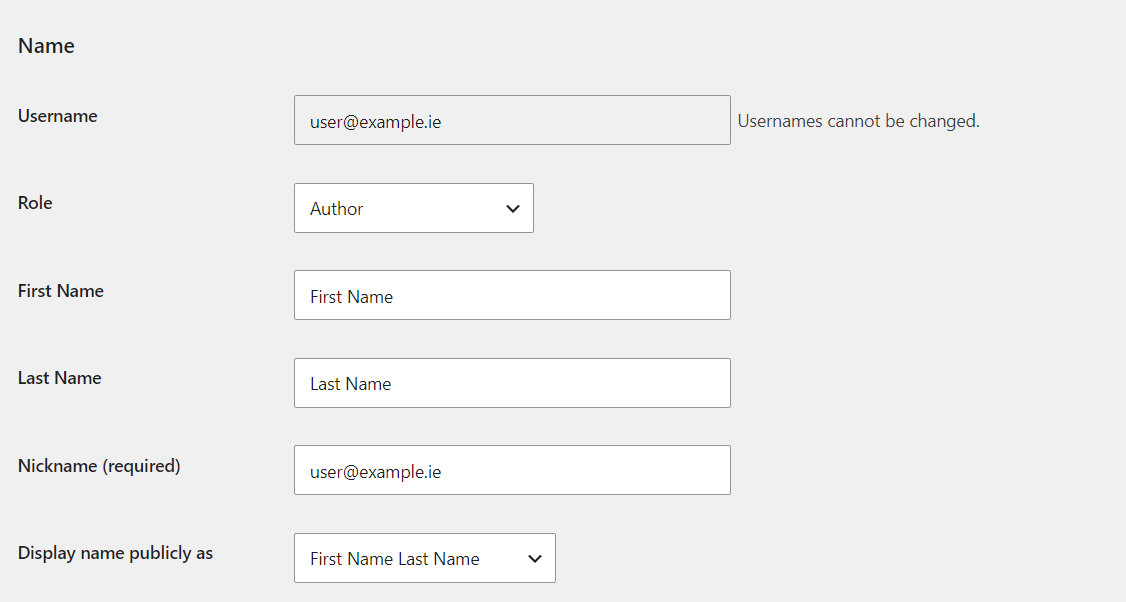
Task: Click the Name section heading
Action: tap(46, 46)
